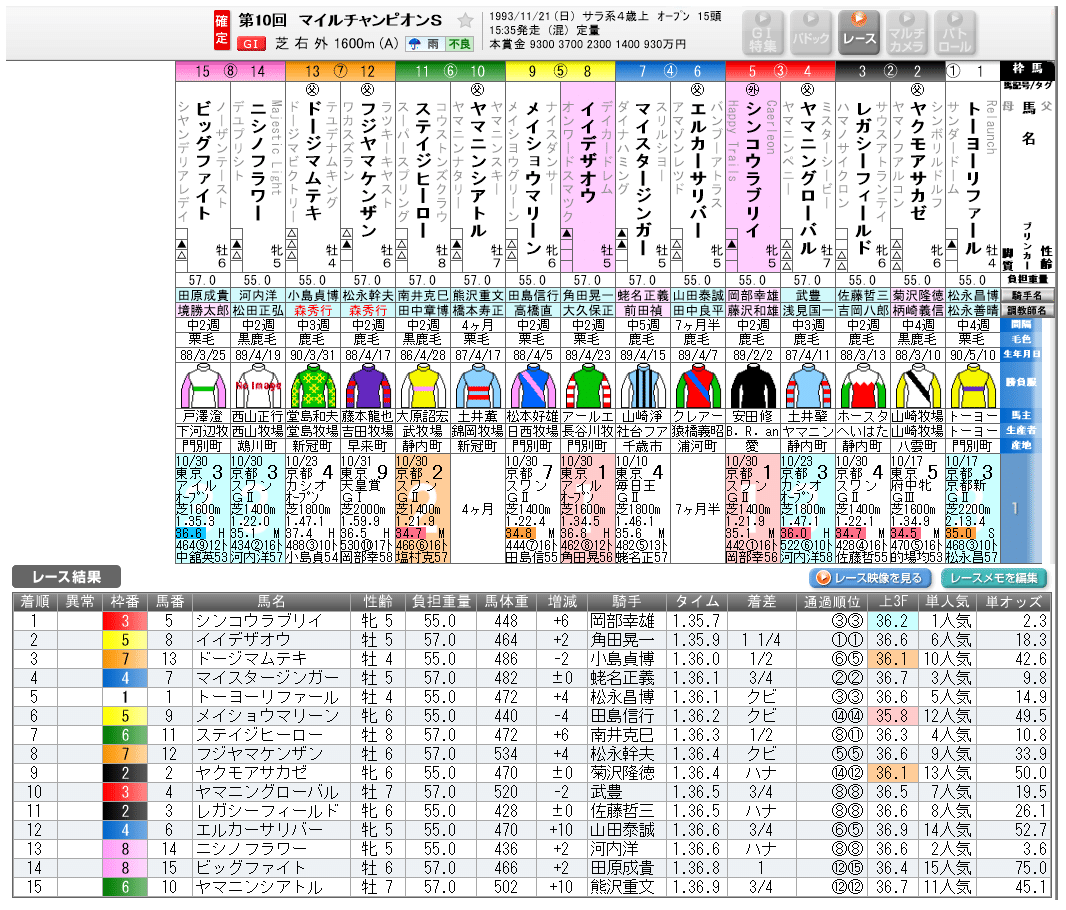Click the favorite star next to マイルチャンピオンS
This screenshot has height=910, width=1066.
point(465,20)
